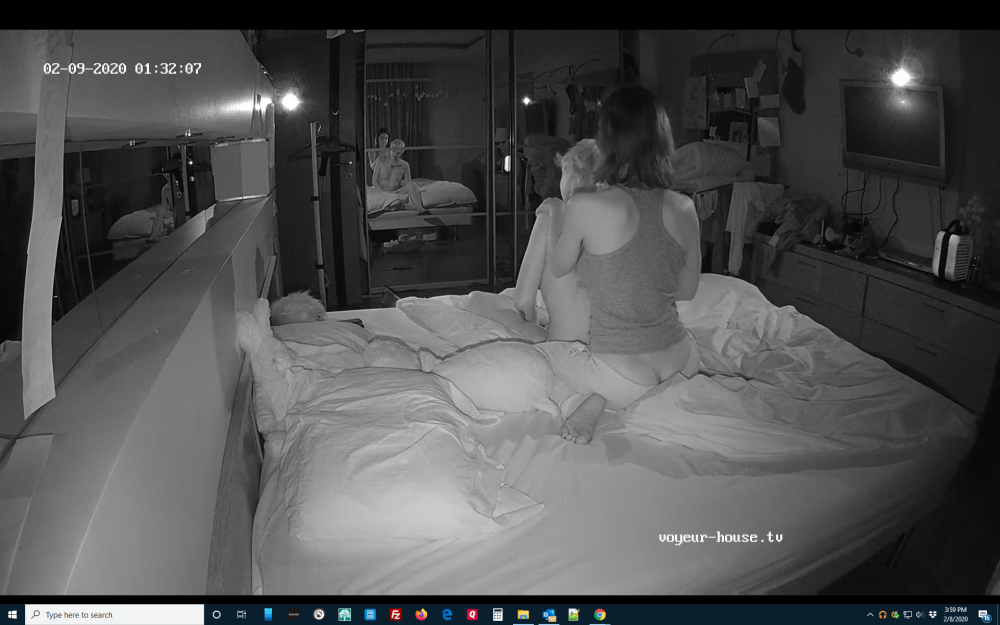Image resolution: width=1000 pixels, height=625 pixels.
Task: Open Cortana from the taskbar
Action: tap(216, 615)
